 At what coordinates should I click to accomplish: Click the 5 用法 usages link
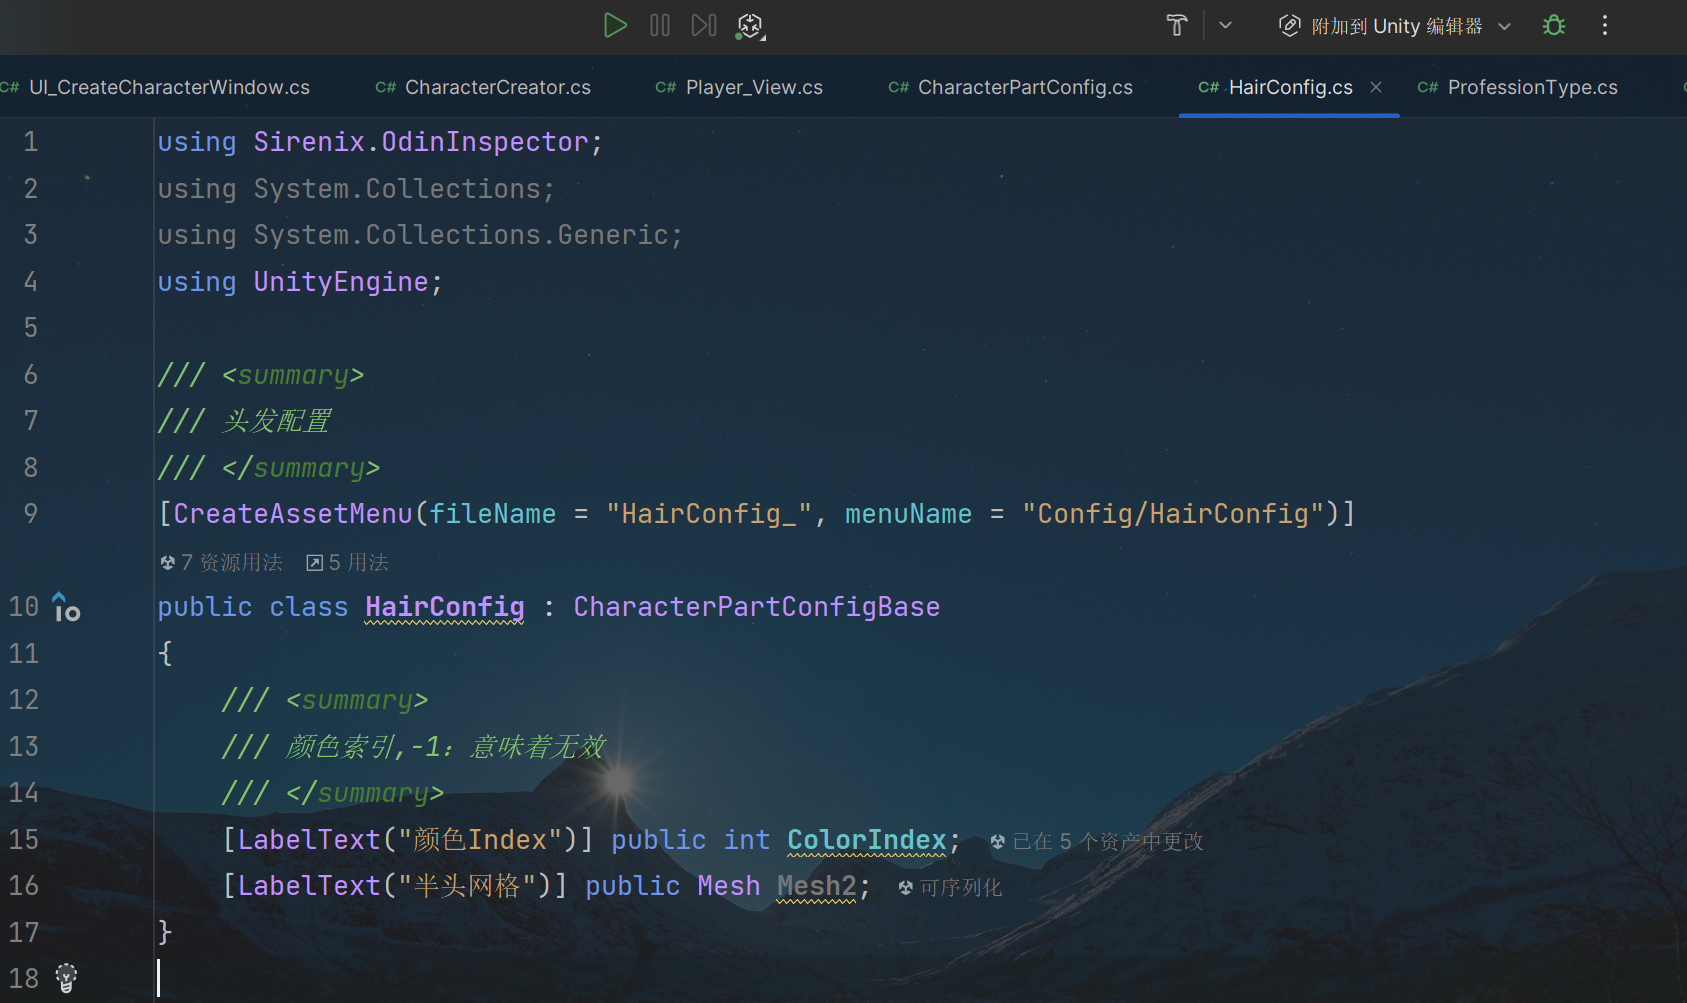click(x=348, y=563)
